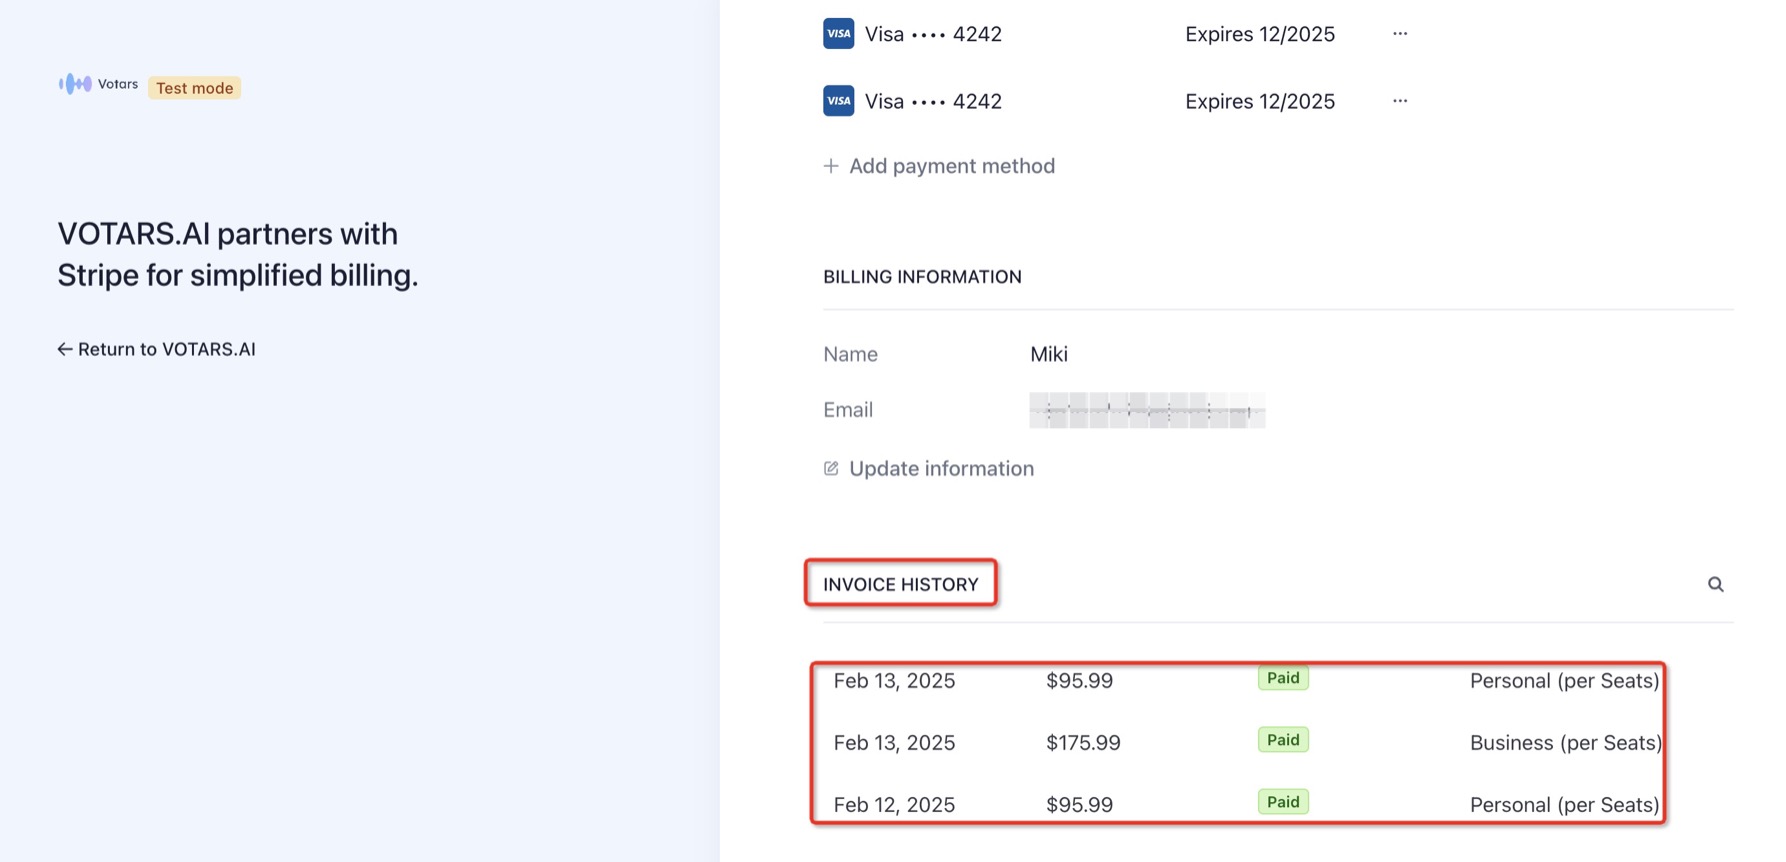Screen dimensions: 1786x862
Task: Return to VOTARS.AI via the back arrow link
Action: (157, 349)
